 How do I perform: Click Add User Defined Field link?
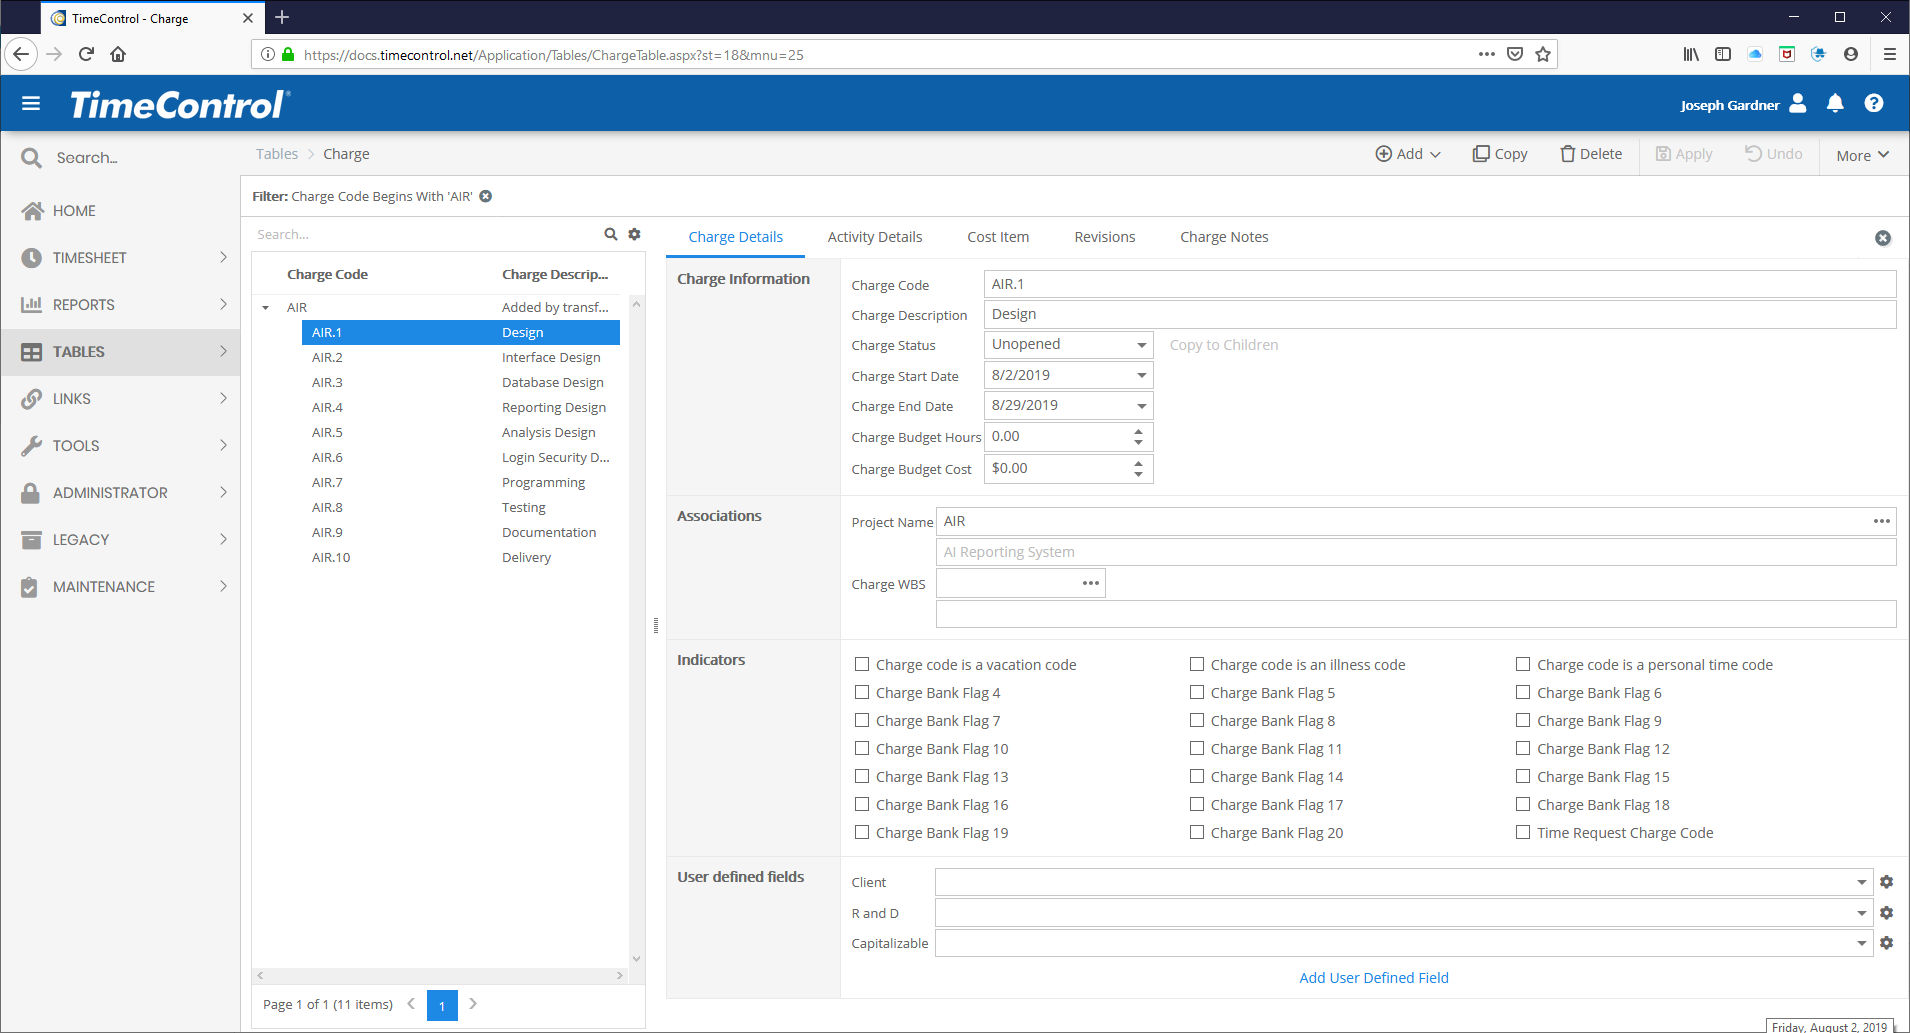coord(1373,978)
